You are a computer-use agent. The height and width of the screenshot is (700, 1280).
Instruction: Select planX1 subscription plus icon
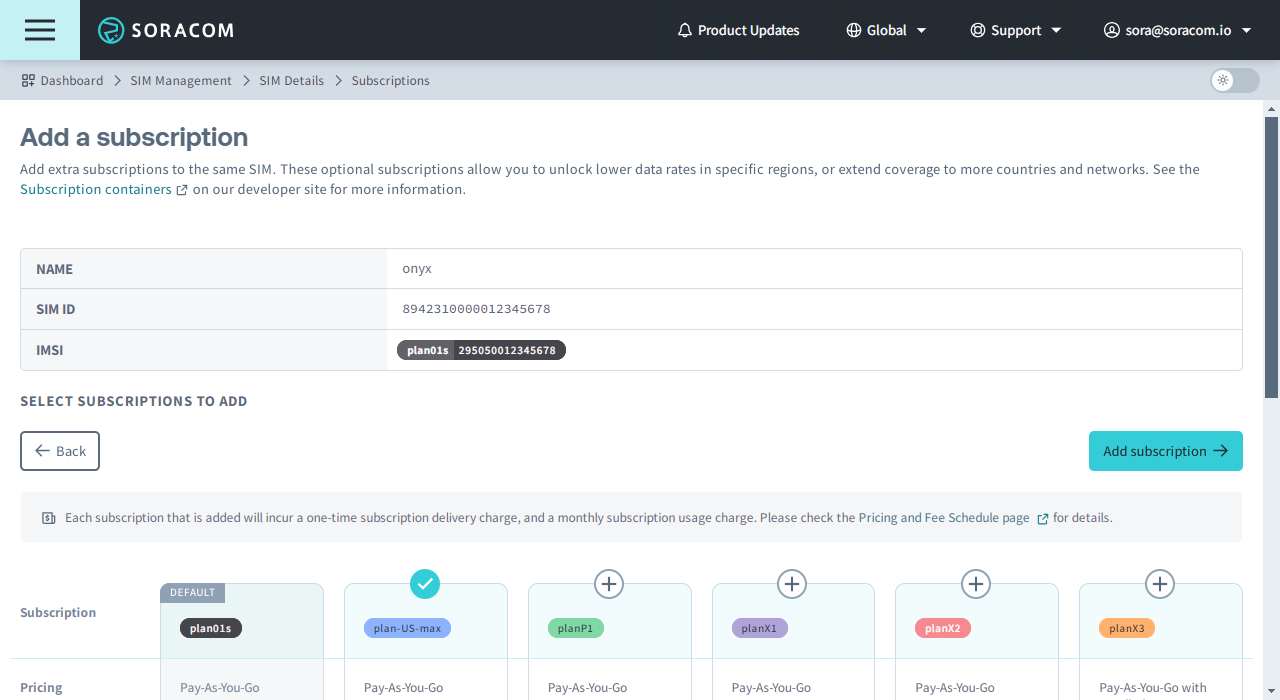pos(792,583)
